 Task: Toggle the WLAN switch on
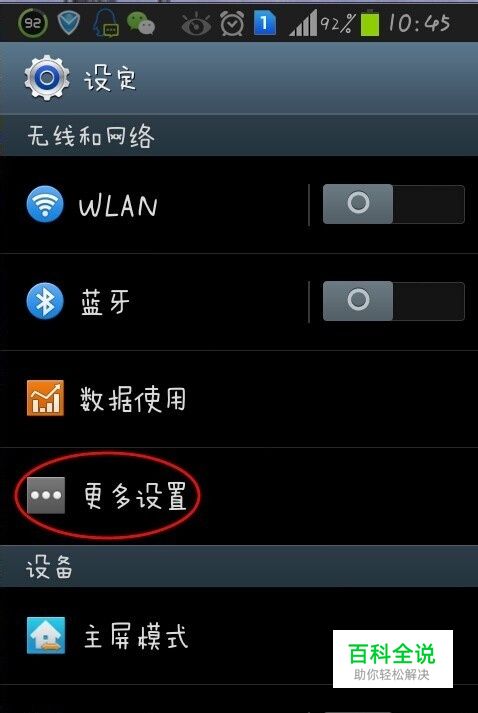[393, 204]
